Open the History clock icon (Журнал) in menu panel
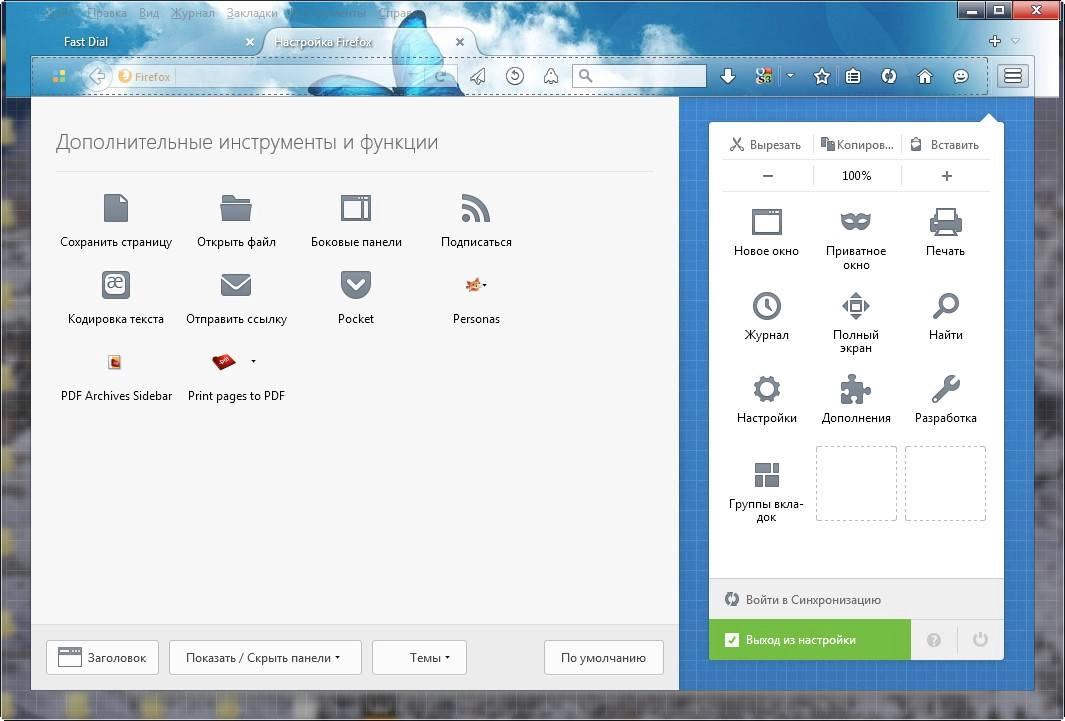The image size is (1065, 721). click(767, 306)
